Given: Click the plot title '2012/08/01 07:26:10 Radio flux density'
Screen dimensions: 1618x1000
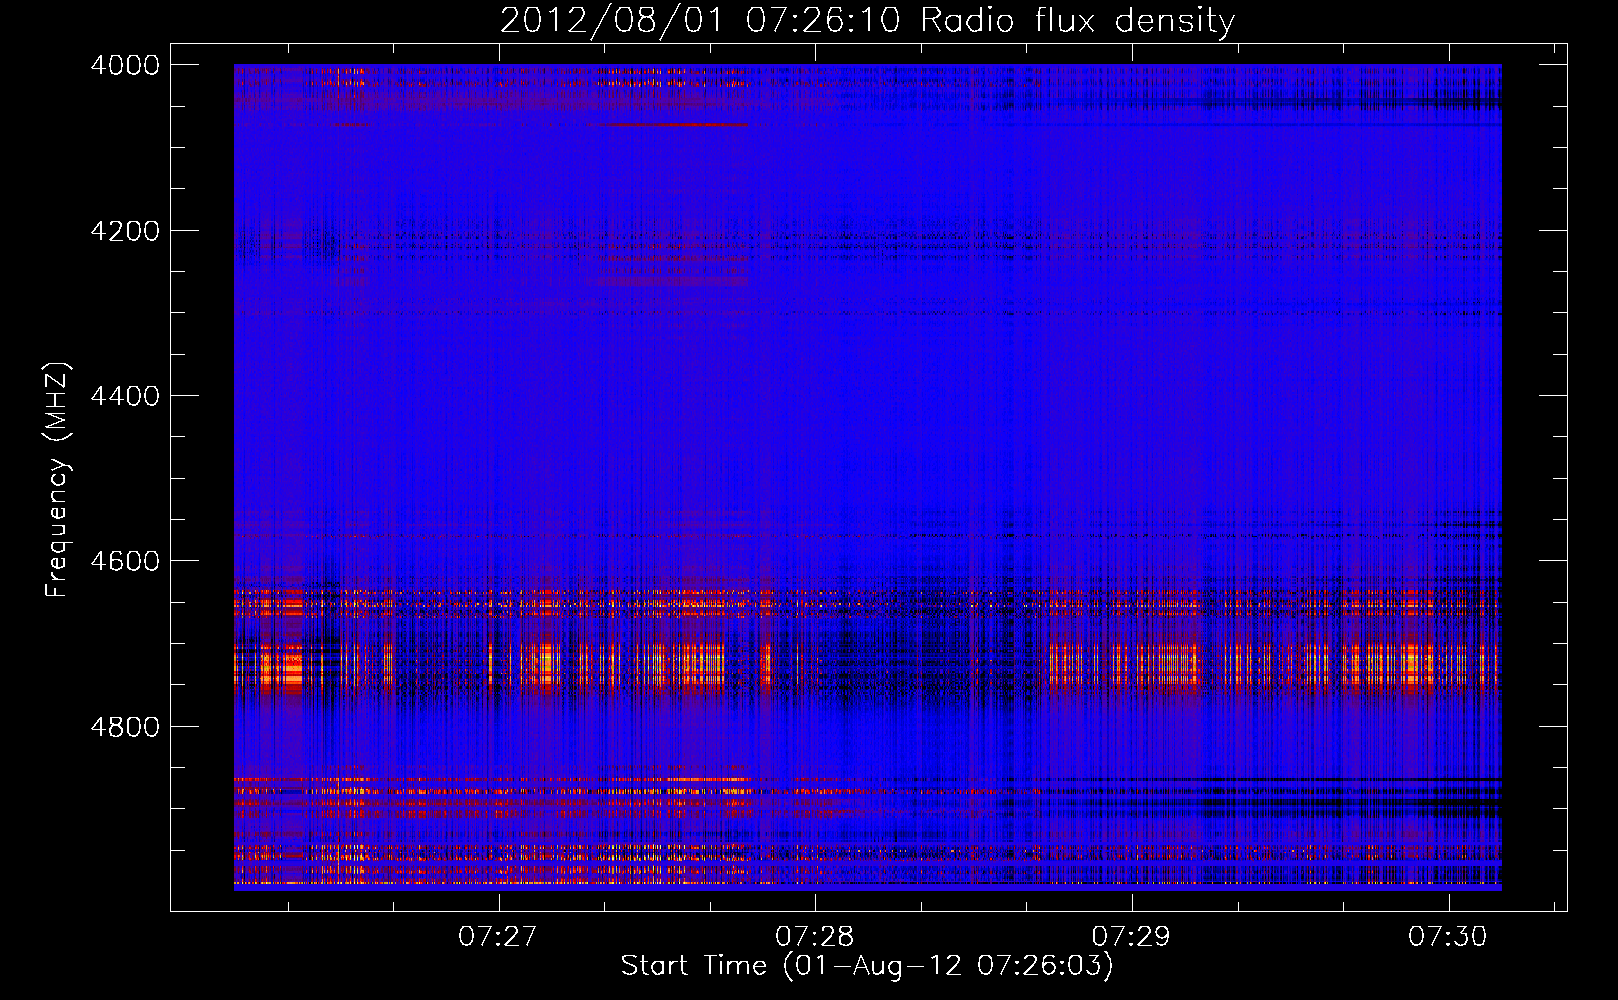Looking at the screenshot, I should (x=867, y=20).
